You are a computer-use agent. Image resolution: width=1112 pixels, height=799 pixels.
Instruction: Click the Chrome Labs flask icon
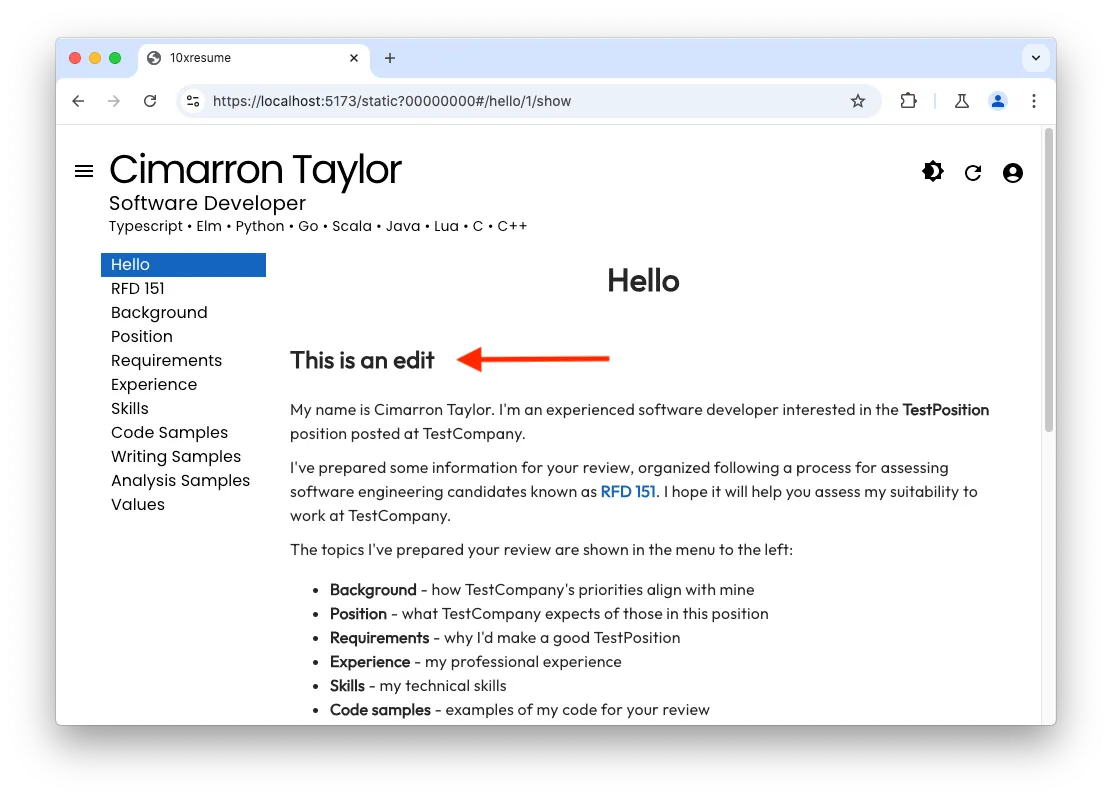(961, 101)
